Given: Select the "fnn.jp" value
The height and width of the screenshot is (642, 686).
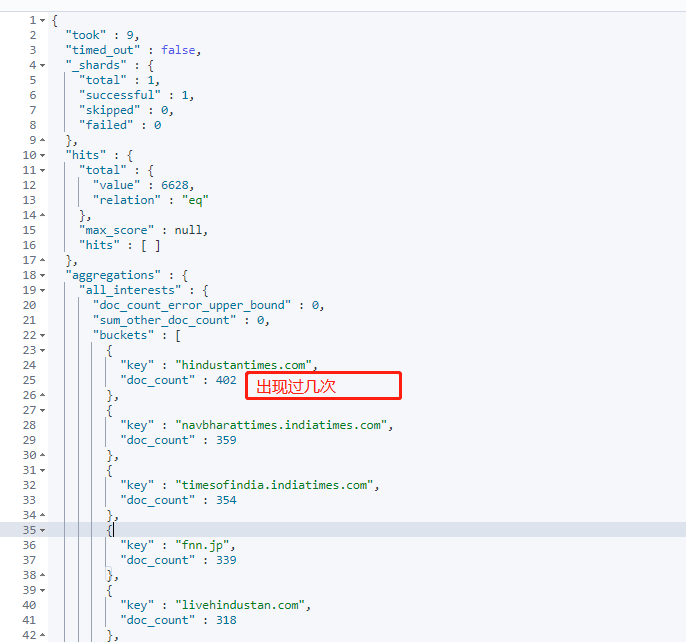Looking at the screenshot, I should point(203,545).
